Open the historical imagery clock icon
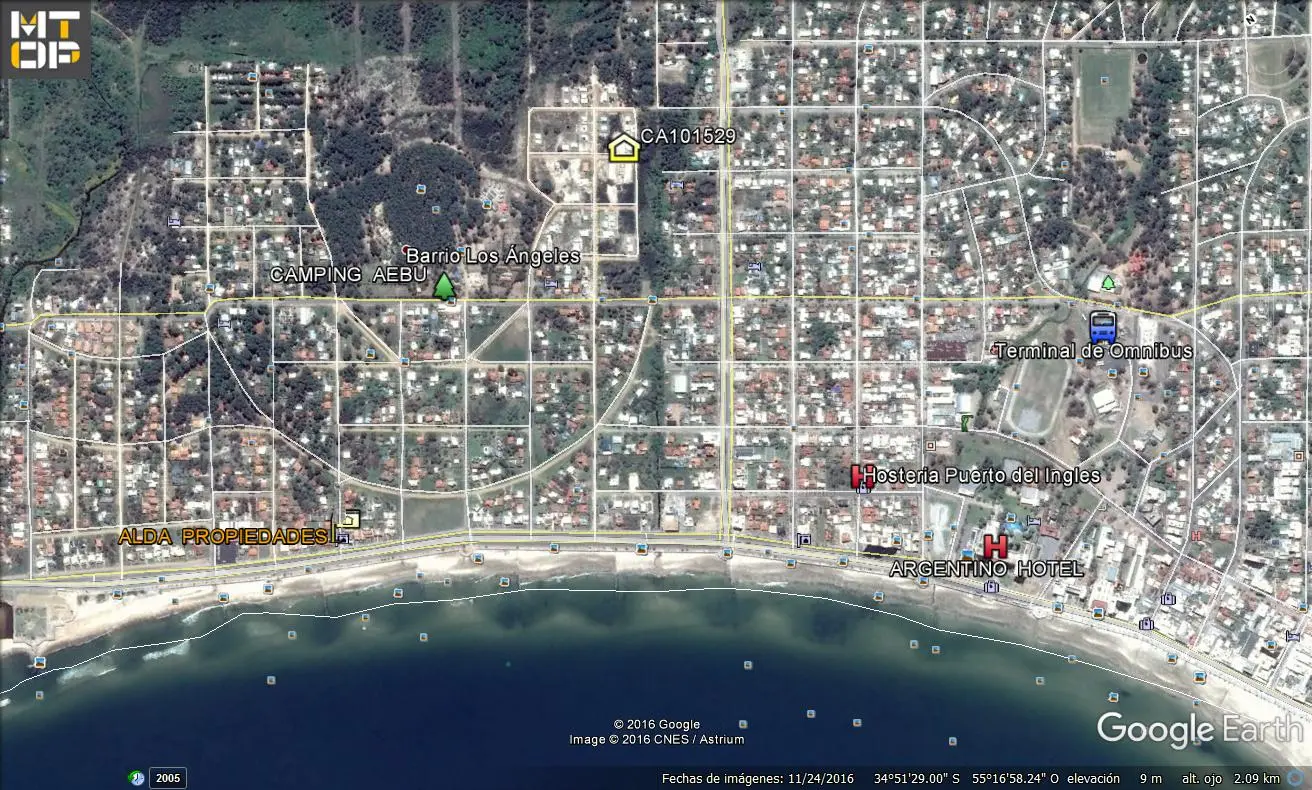The height and width of the screenshot is (790, 1312). coord(137,778)
